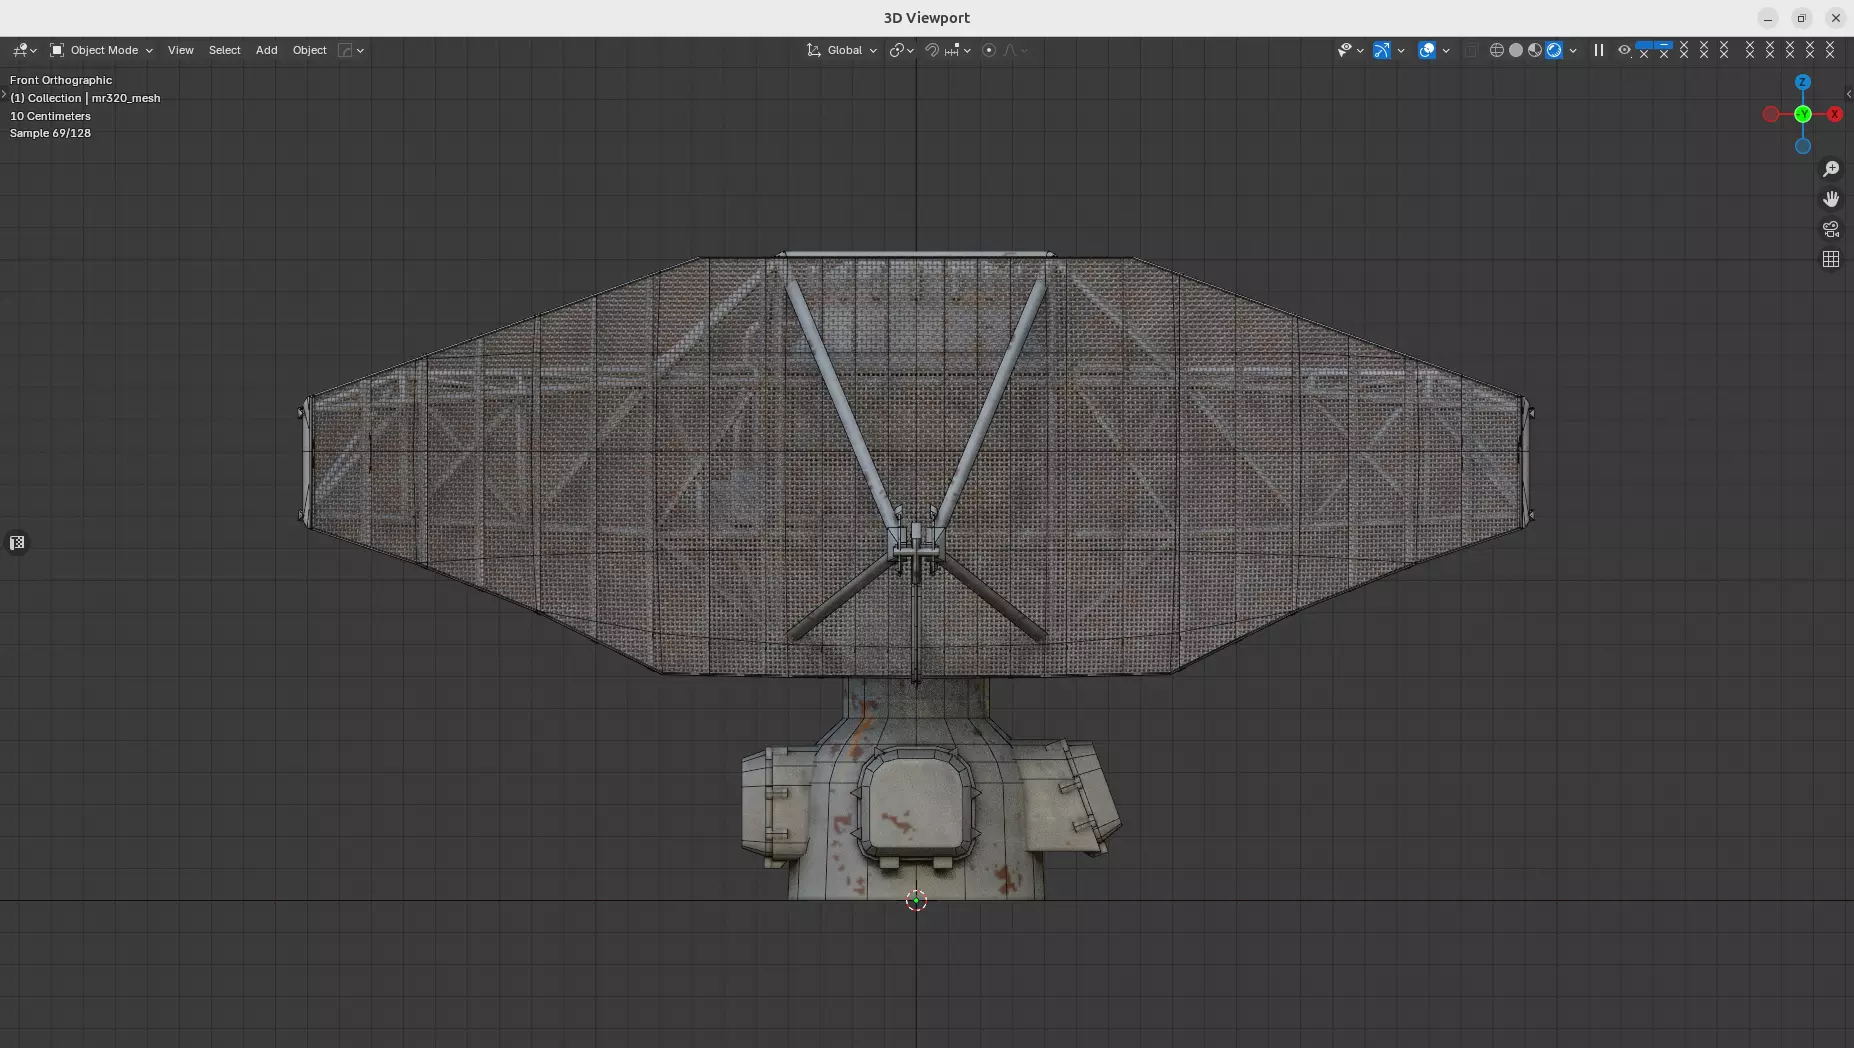Toggle proportional editing
The image size is (1854, 1048).
[x=989, y=50]
